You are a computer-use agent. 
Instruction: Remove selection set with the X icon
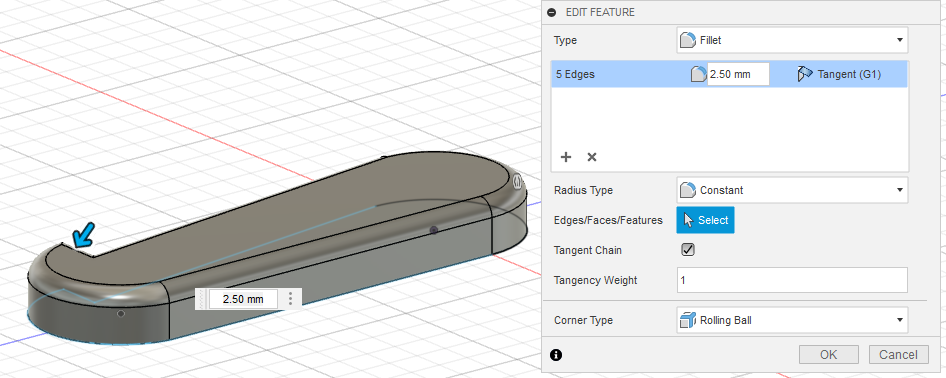tap(592, 157)
